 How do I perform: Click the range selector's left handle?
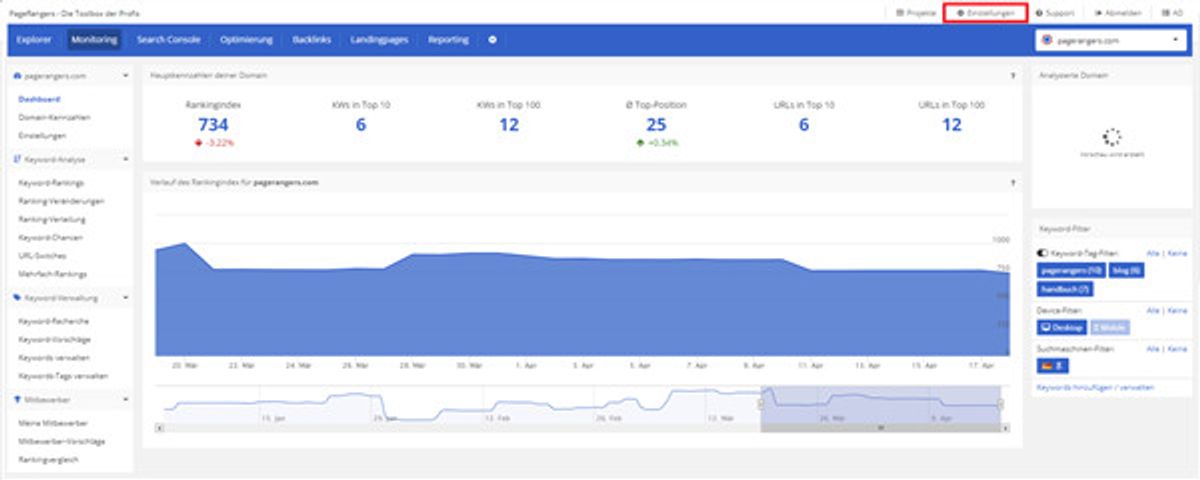[761, 404]
